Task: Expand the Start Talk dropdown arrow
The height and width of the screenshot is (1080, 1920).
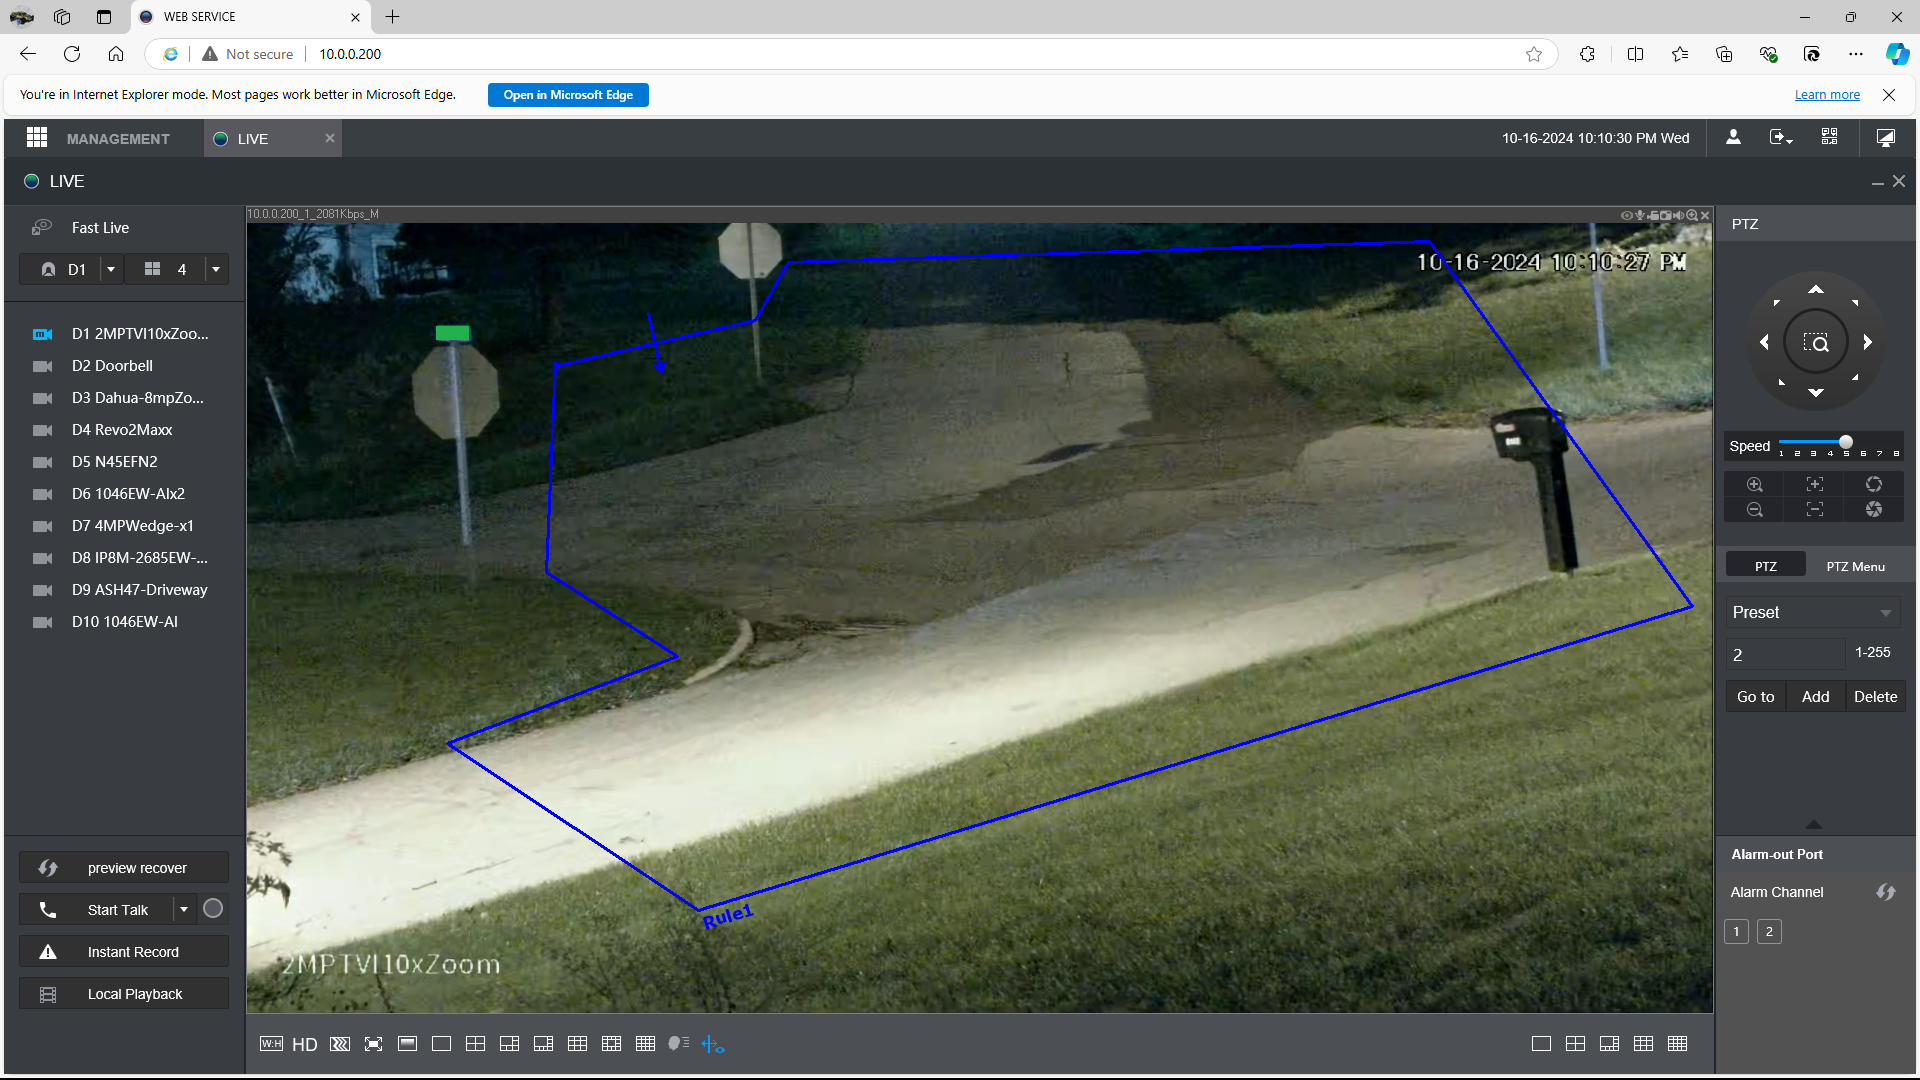Action: [184, 909]
